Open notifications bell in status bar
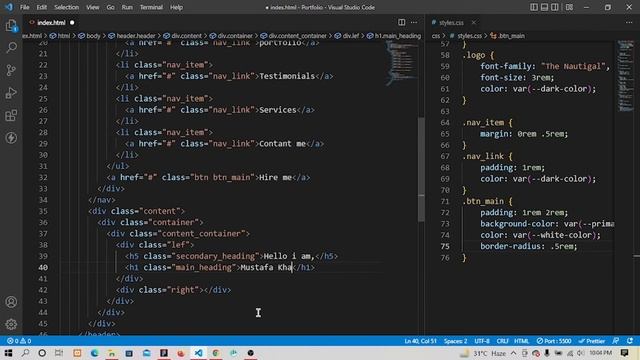The image size is (640, 360). pos(630,341)
